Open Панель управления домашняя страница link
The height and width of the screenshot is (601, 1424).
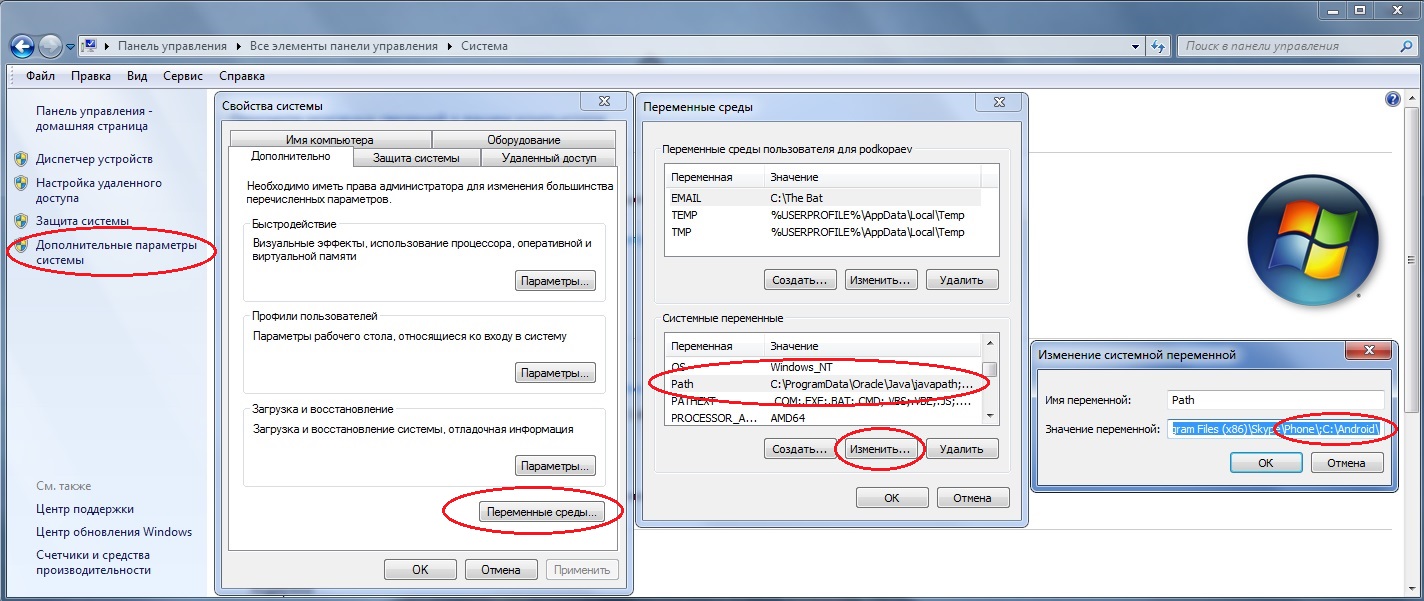[92, 119]
